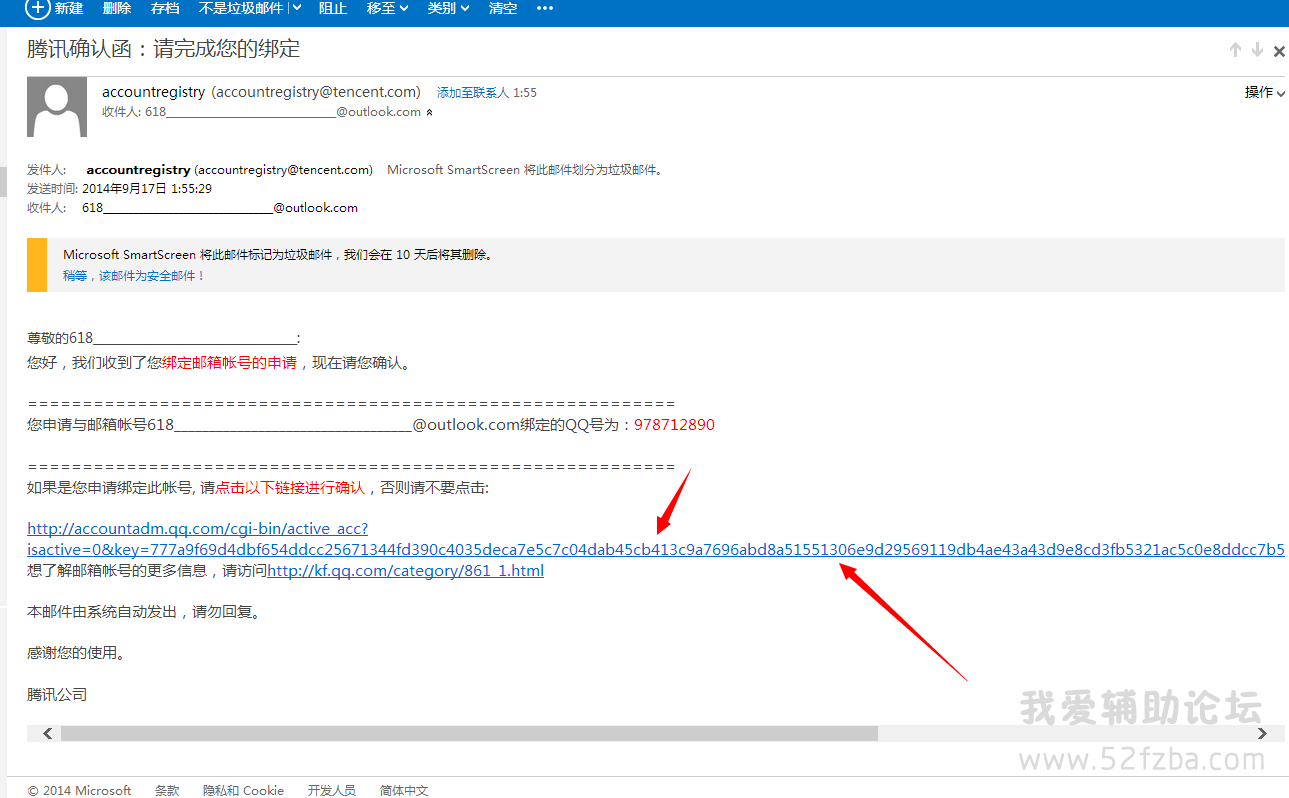Click the 存档 archive button
The image size is (1289, 798).
point(165,8)
